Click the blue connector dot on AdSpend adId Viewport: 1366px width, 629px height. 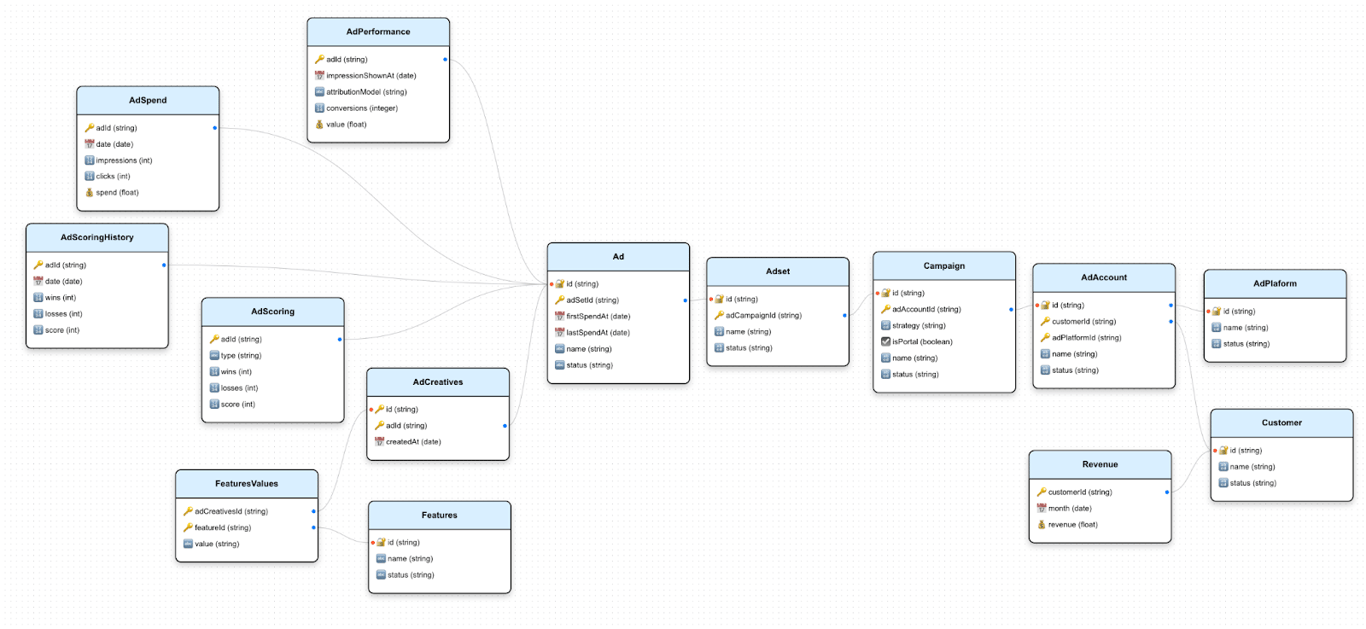click(x=215, y=128)
